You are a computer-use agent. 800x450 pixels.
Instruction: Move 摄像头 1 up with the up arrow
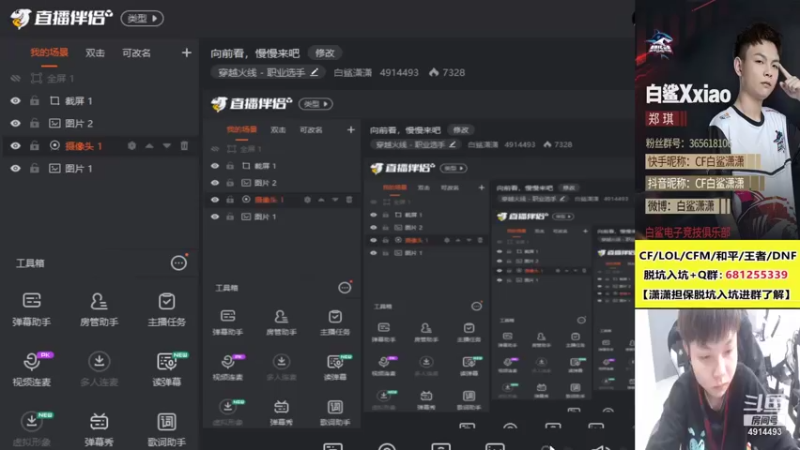tap(149, 146)
